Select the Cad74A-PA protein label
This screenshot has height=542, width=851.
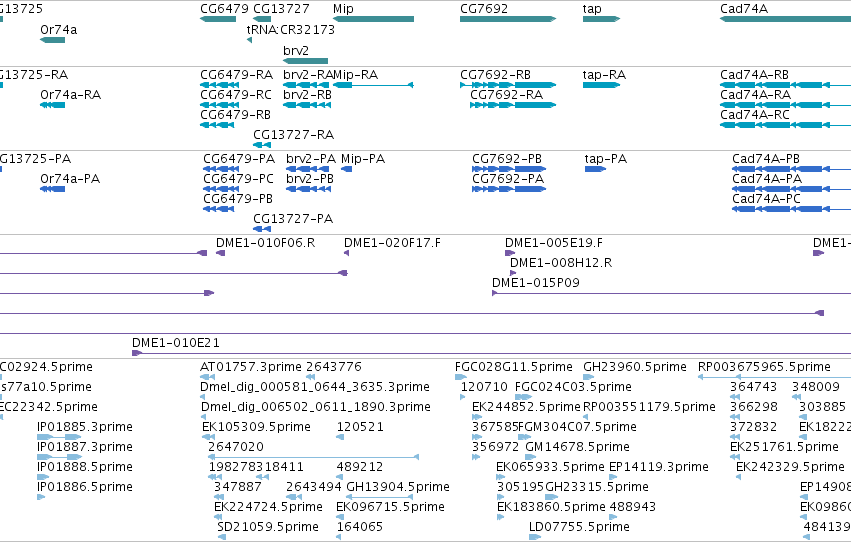[x=767, y=178]
